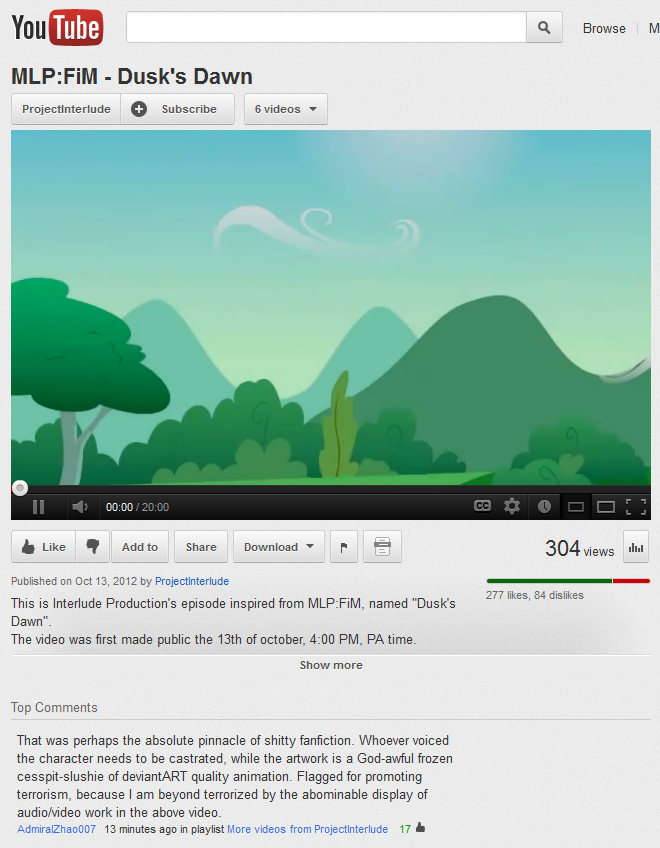Click the search magnifier button

pos(544,27)
